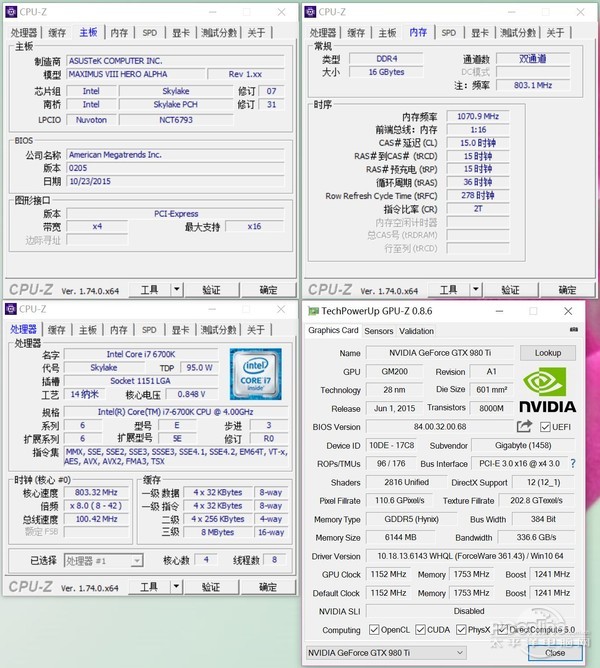The height and width of the screenshot is (668, 600).
Task: Toggle the UEFI checkbox
Action: pos(547,427)
